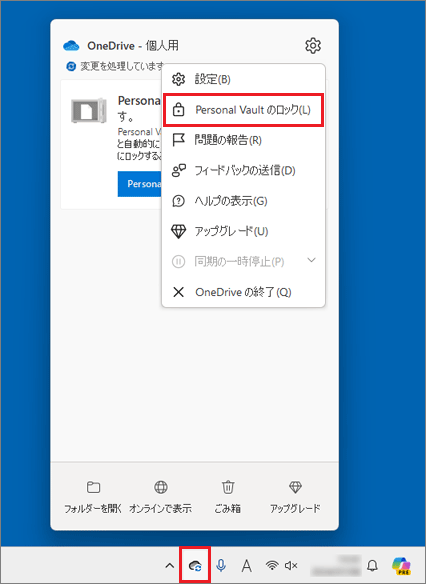Open the OneDrive gear settings icon

click(313, 45)
